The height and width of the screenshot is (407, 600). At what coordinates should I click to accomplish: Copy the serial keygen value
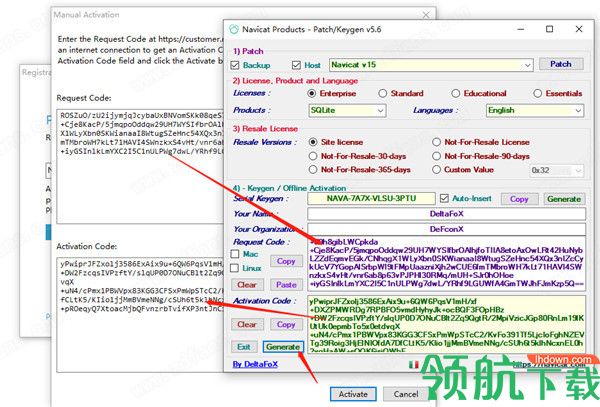point(519,199)
